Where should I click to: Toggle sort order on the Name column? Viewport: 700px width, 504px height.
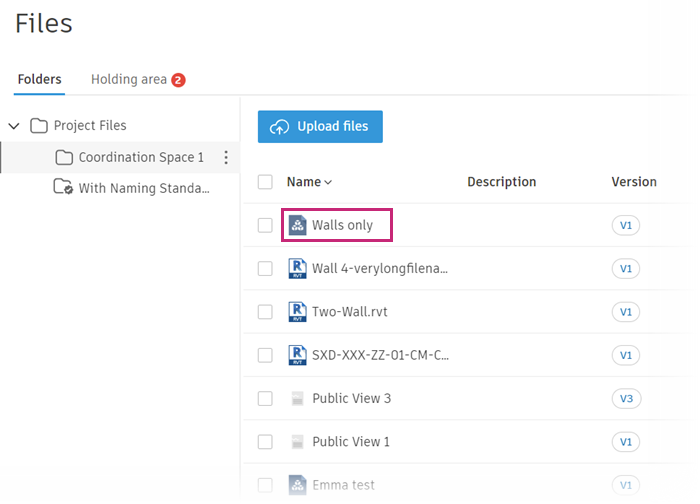(309, 182)
